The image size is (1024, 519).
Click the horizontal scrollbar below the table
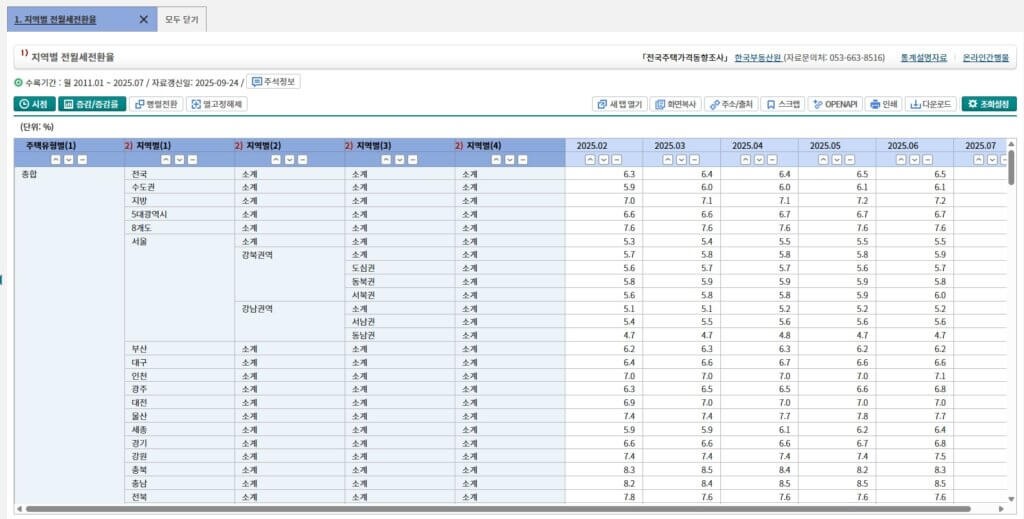coord(500,509)
